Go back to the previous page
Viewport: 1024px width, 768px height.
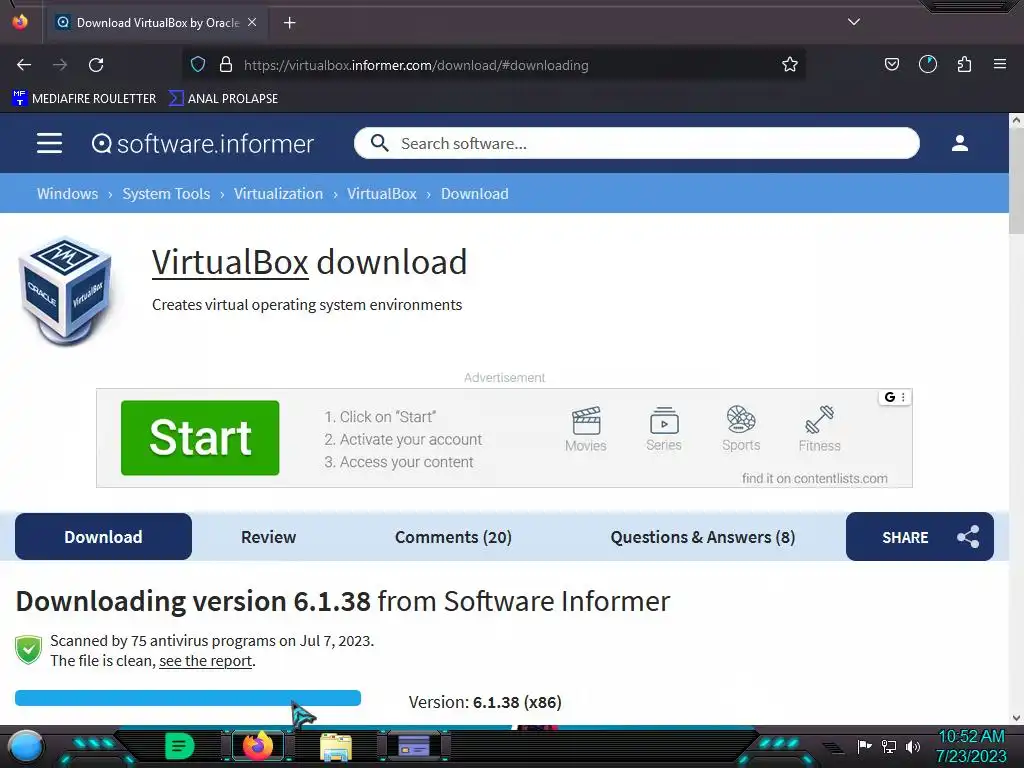point(24,65)
